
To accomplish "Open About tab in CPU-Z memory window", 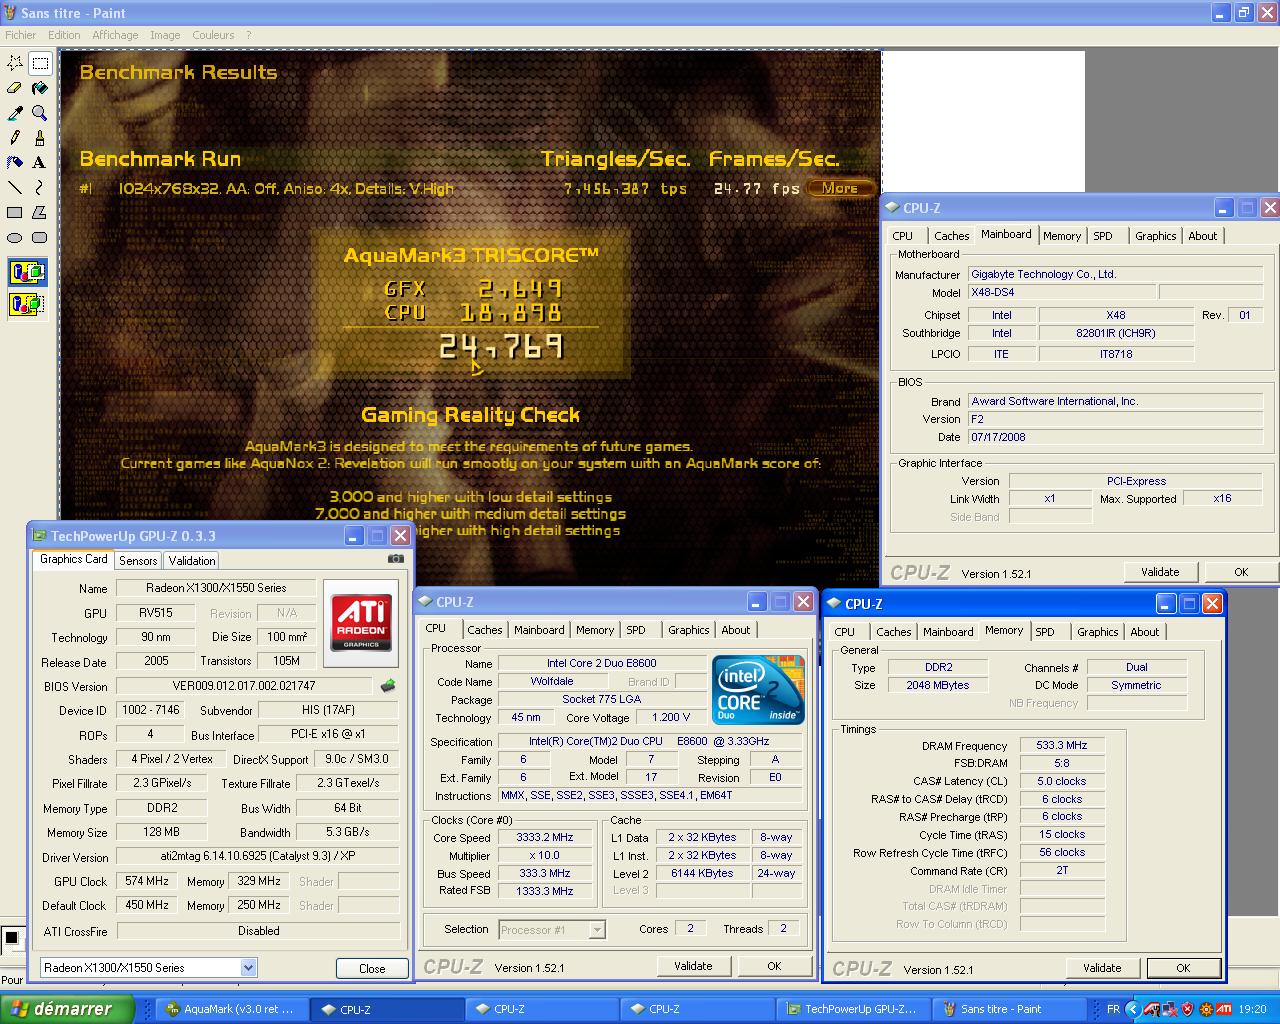I will click(1145, 632).
